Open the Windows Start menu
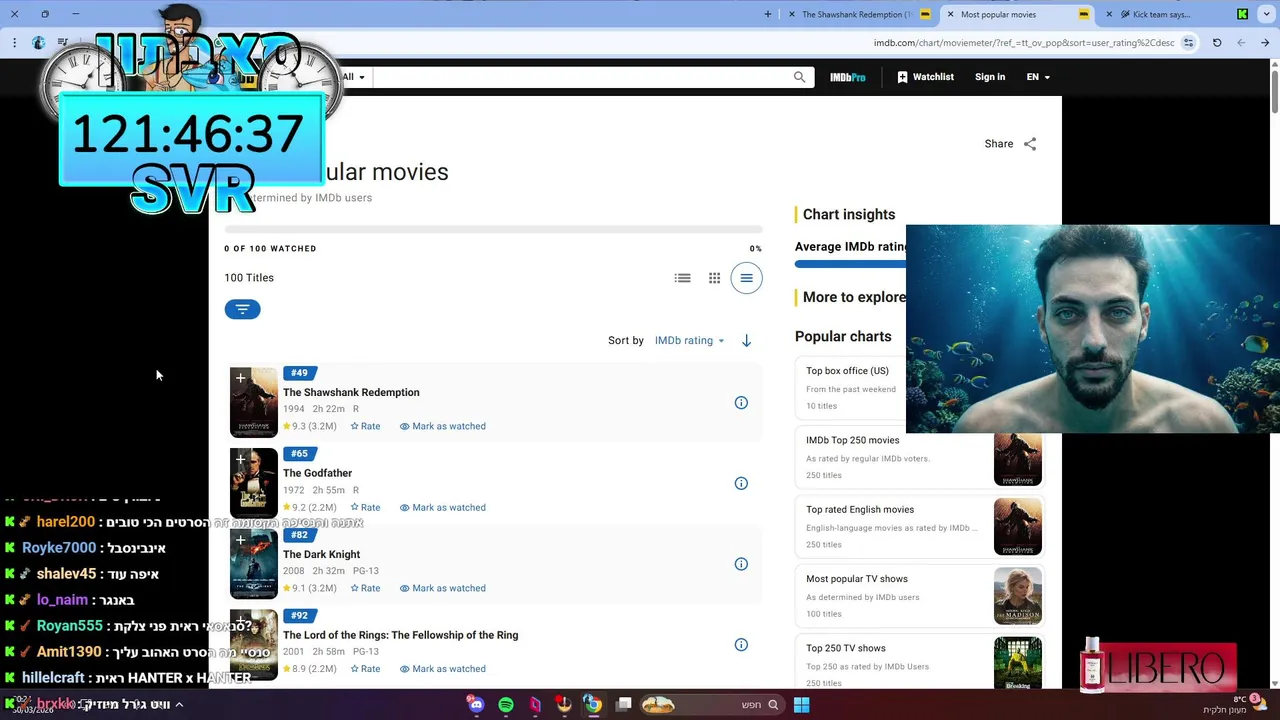The width and height of the screenshot is (1280, 720). point(801,705)
